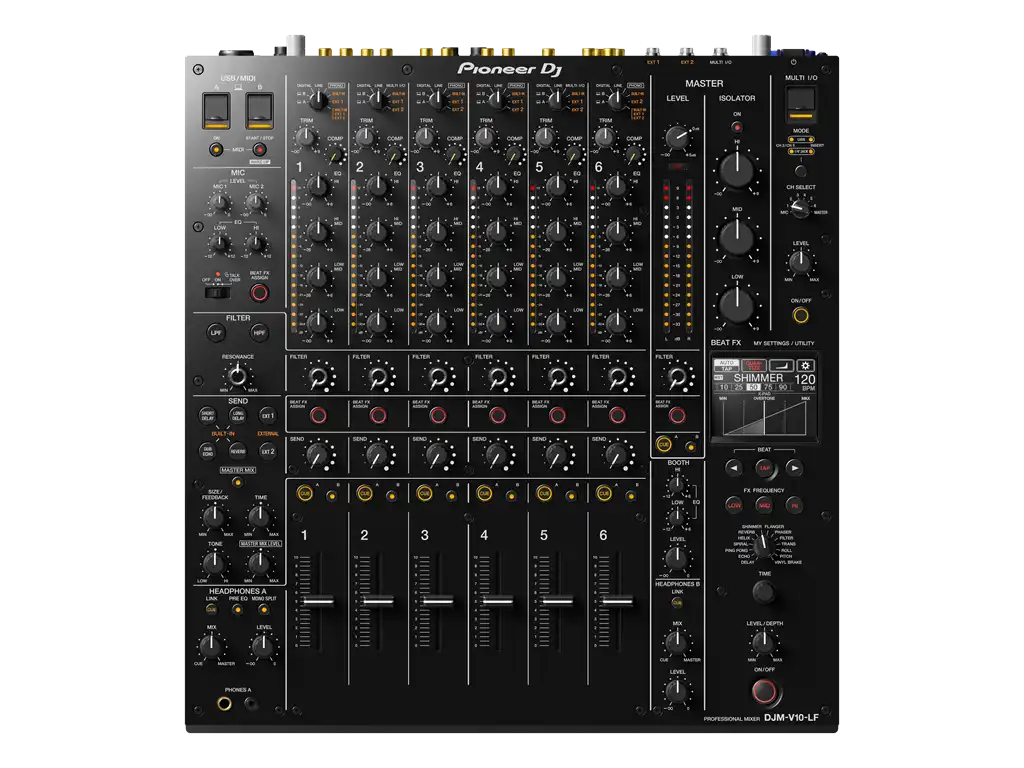1024x768 pixels.
Task: Select the LPF filter button
Action: 216,333
